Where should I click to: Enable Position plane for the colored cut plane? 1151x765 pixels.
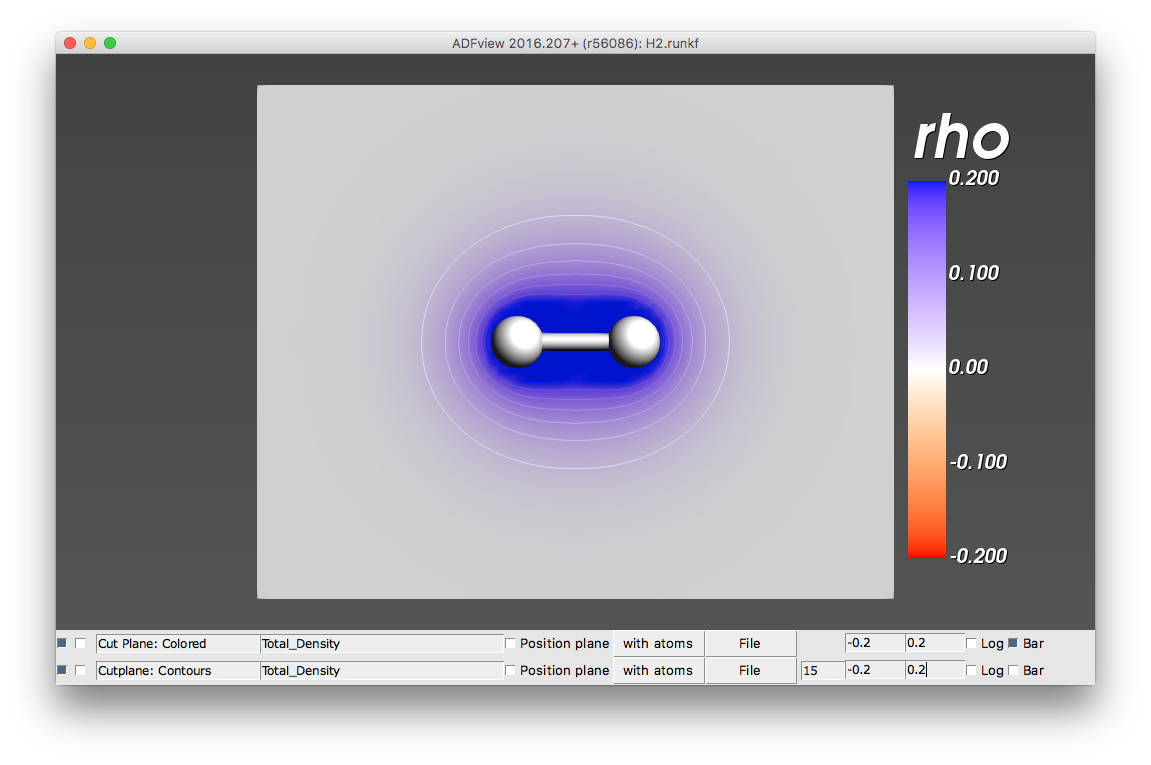click(x=509, y=643)
